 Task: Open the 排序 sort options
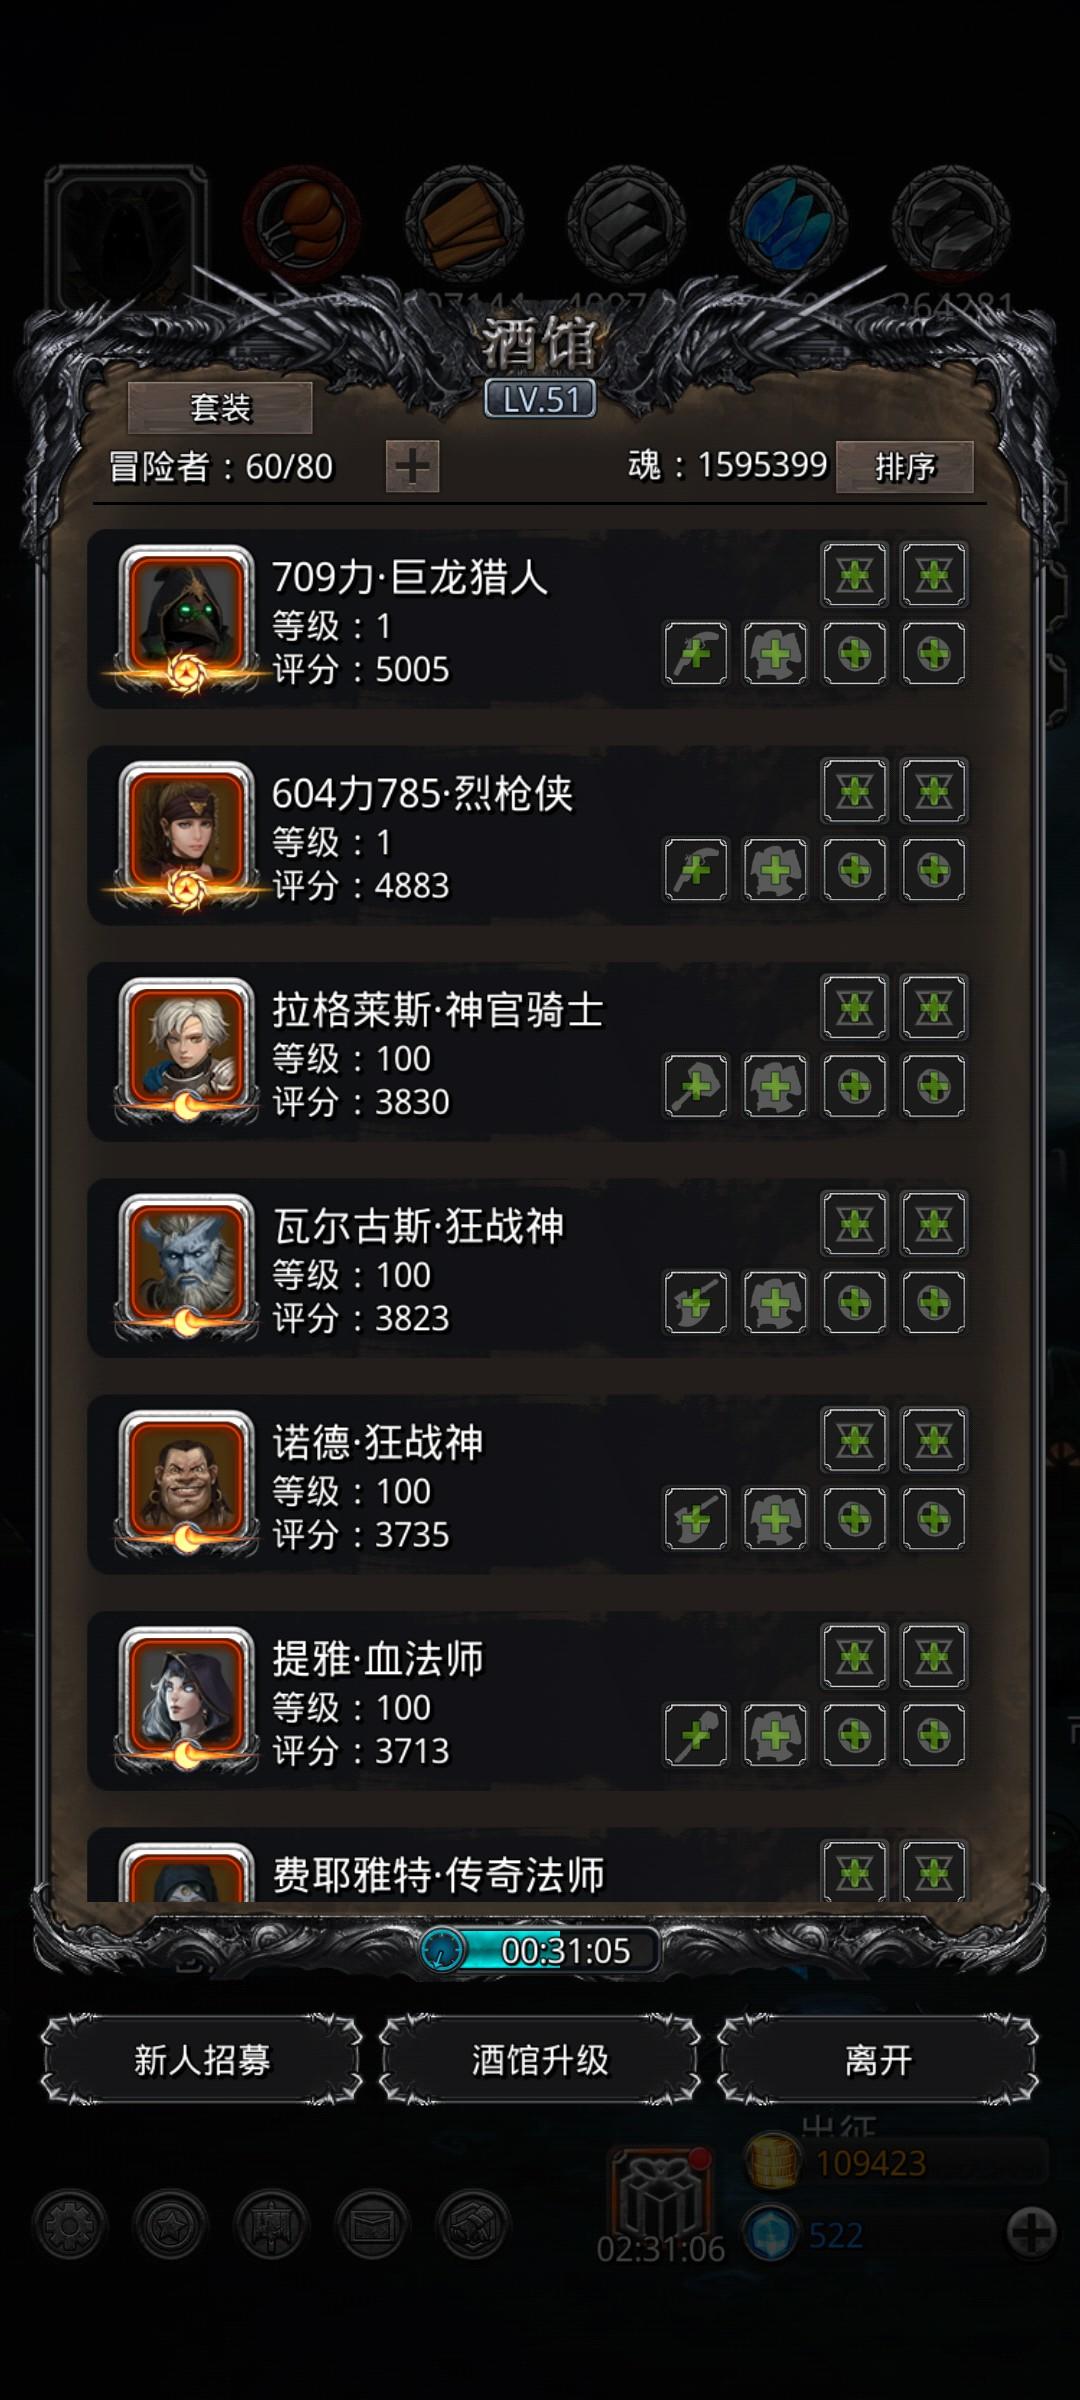905,466
